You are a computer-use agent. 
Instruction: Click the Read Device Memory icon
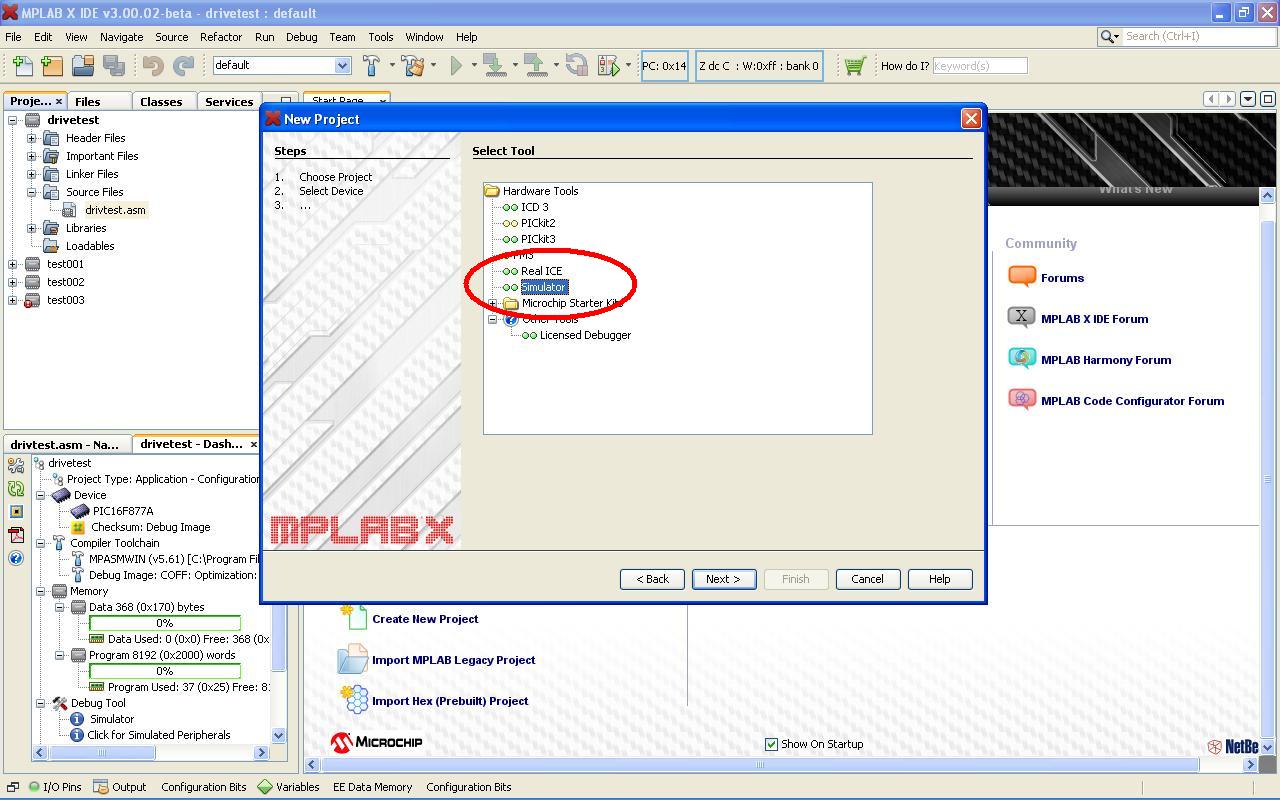point(536,66)
